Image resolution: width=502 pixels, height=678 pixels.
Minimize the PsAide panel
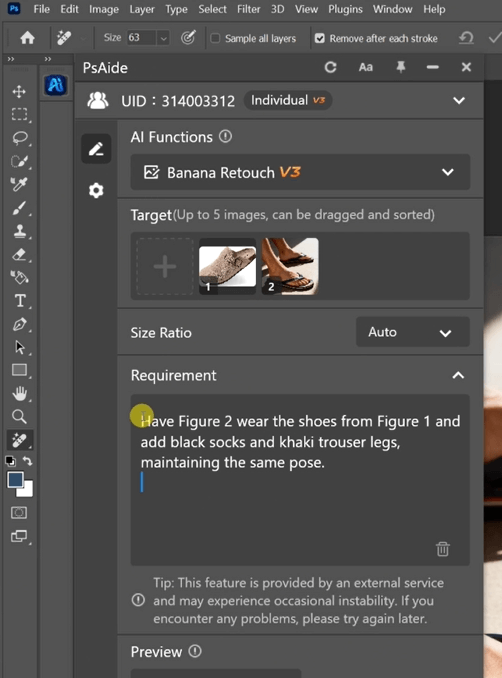pos(432,67)
